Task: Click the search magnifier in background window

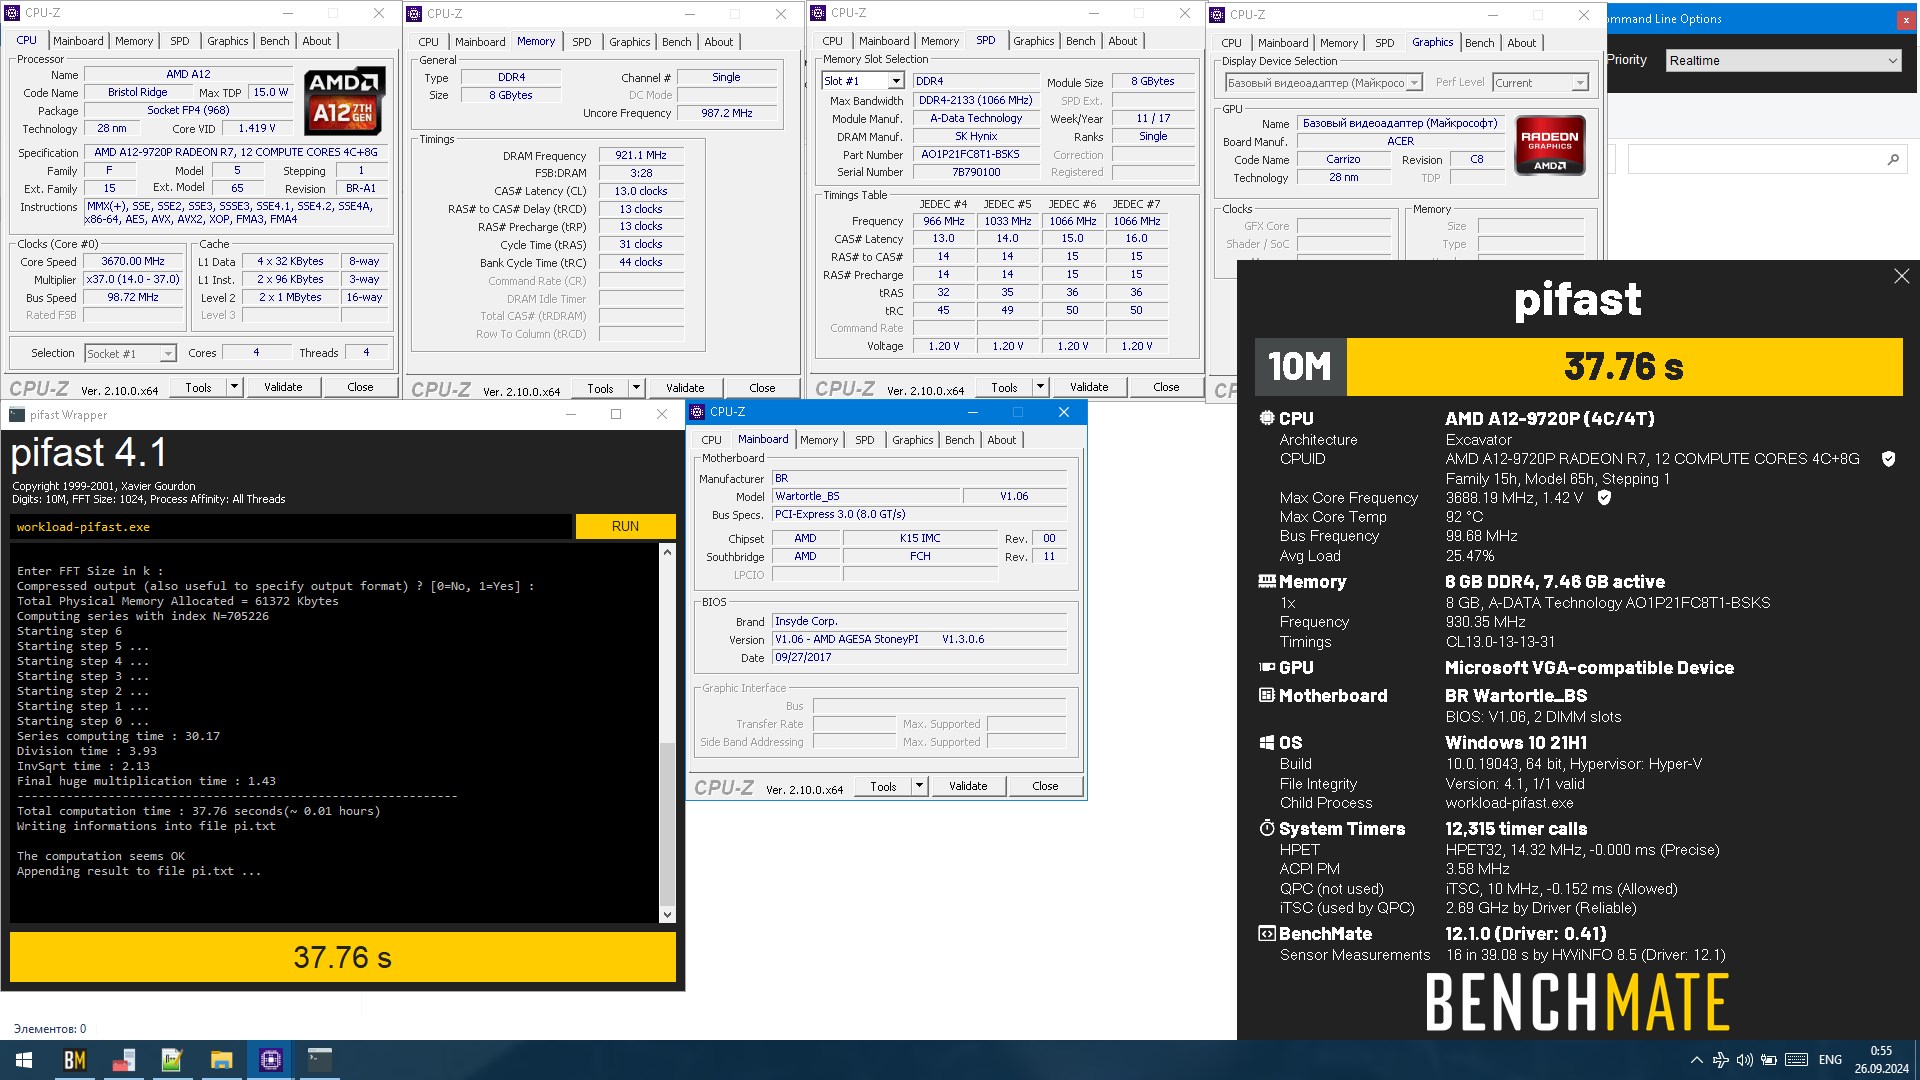Action: tap(1892, 160)
